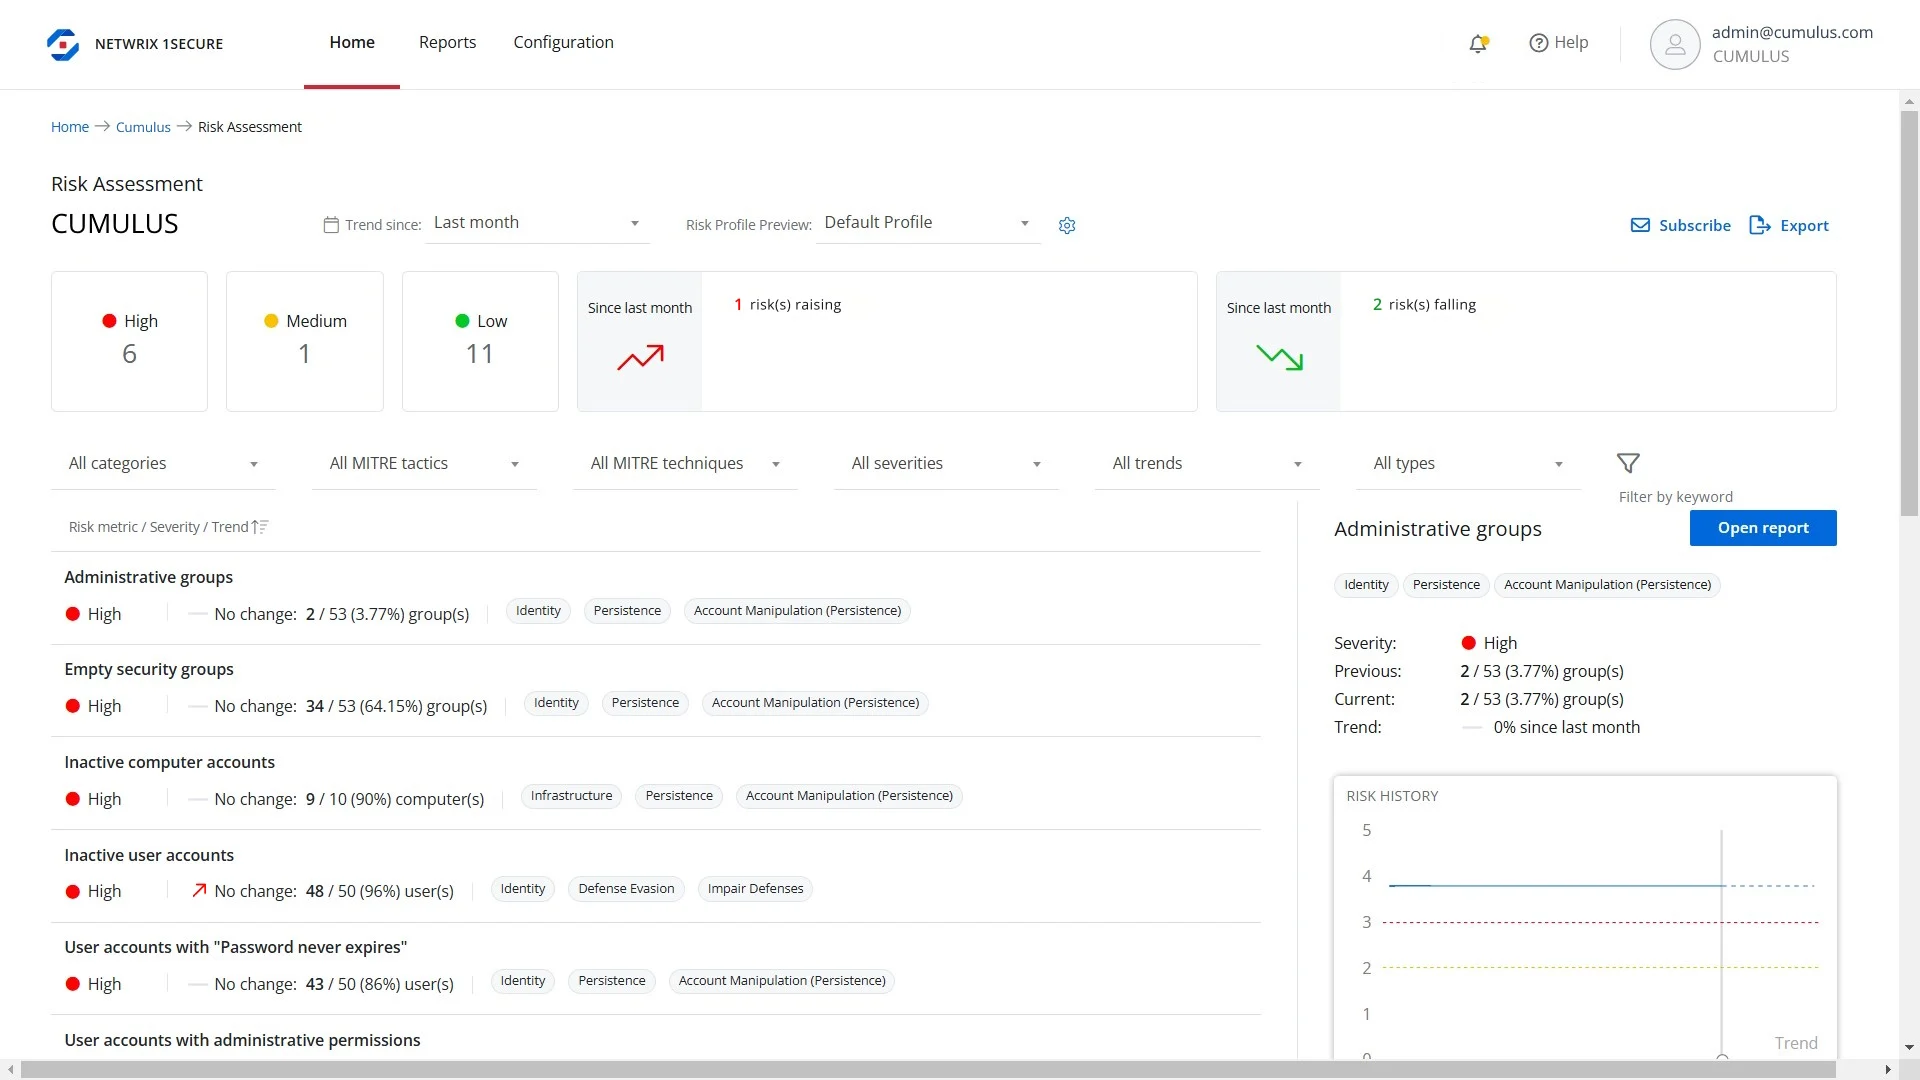
Task: Click Persistence tag in the details panel
Action: 1446,585
